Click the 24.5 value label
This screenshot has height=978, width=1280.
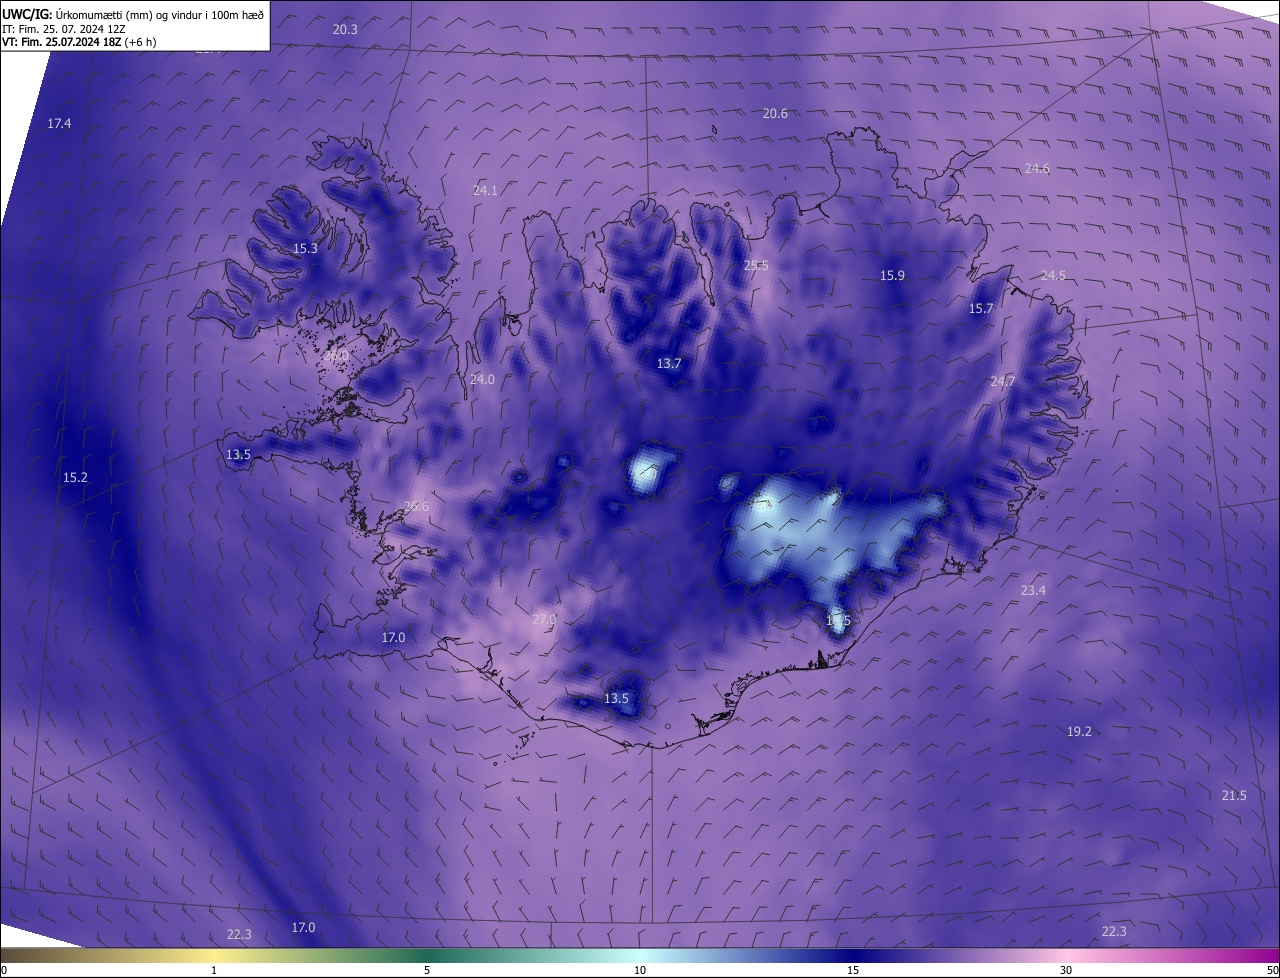pyautogui.click(x=1053, y=276)
